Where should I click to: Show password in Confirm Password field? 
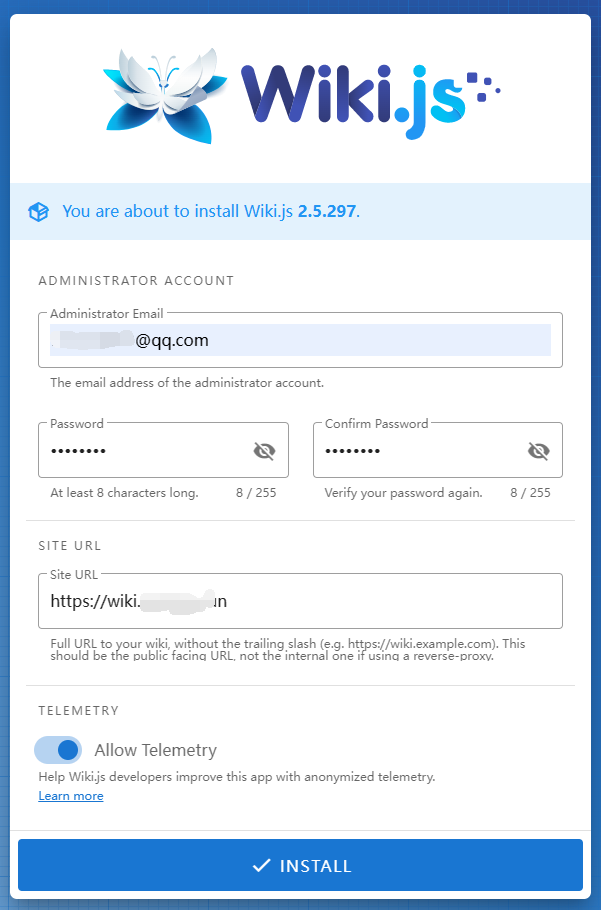point(538,451)
